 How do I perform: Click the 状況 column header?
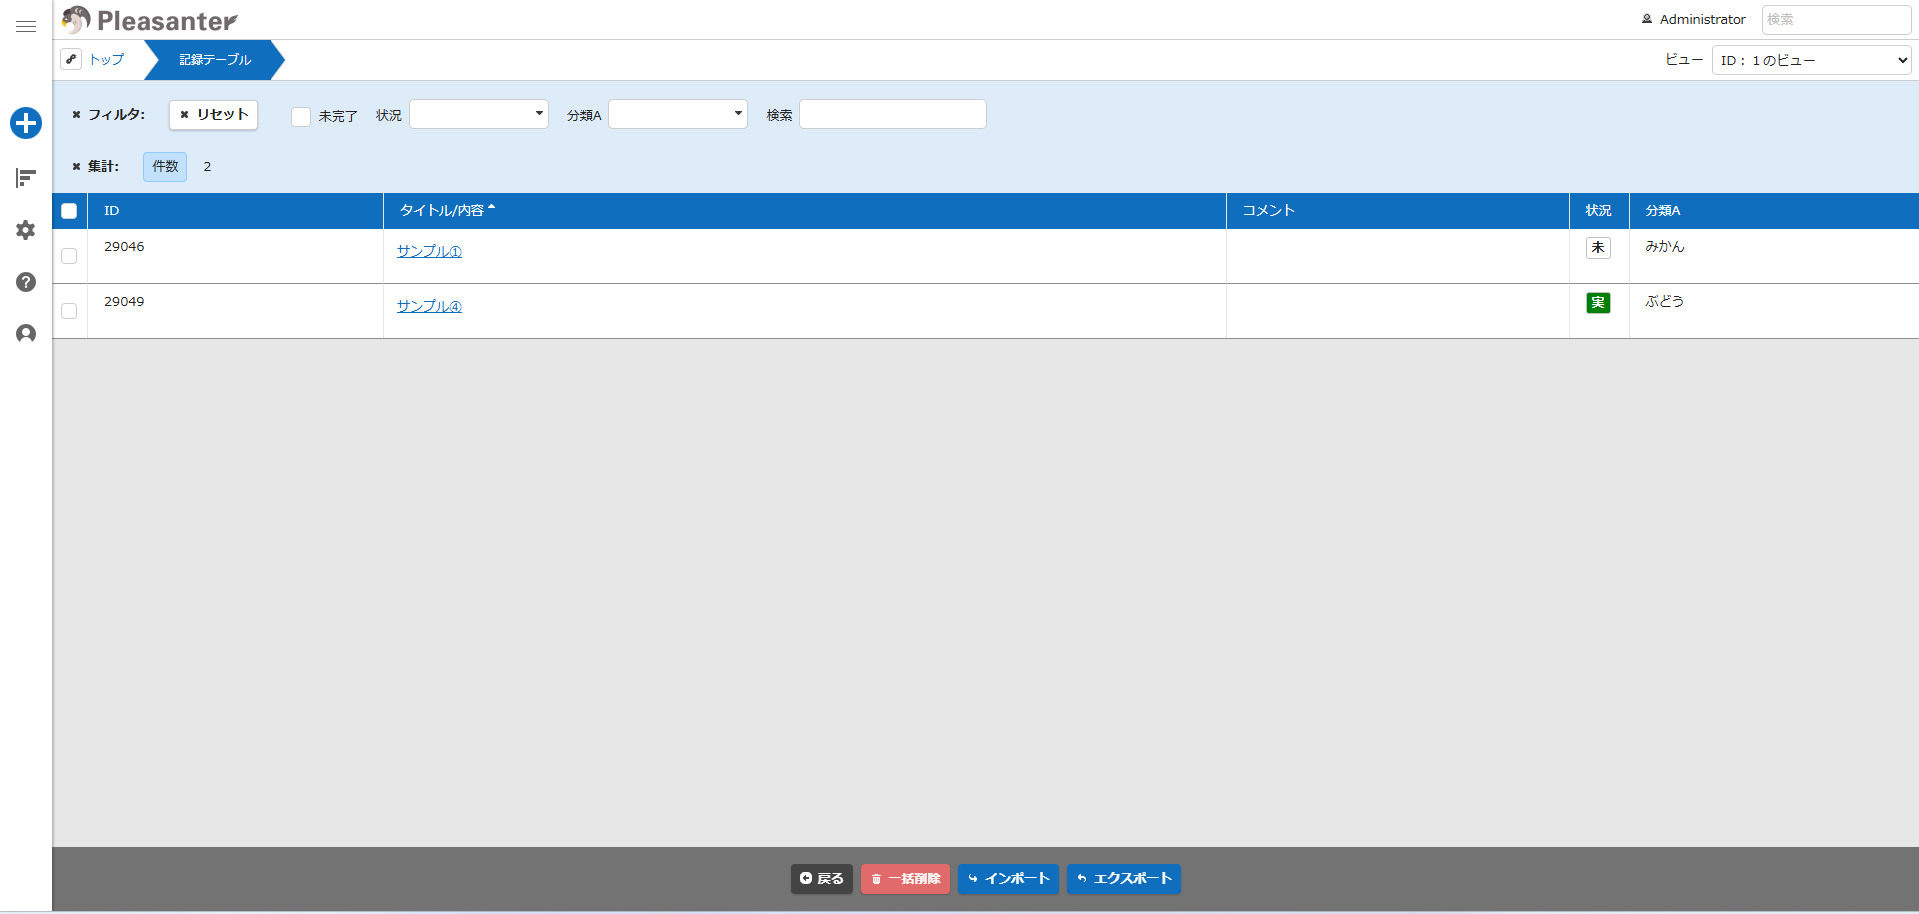pos(1599,211)
